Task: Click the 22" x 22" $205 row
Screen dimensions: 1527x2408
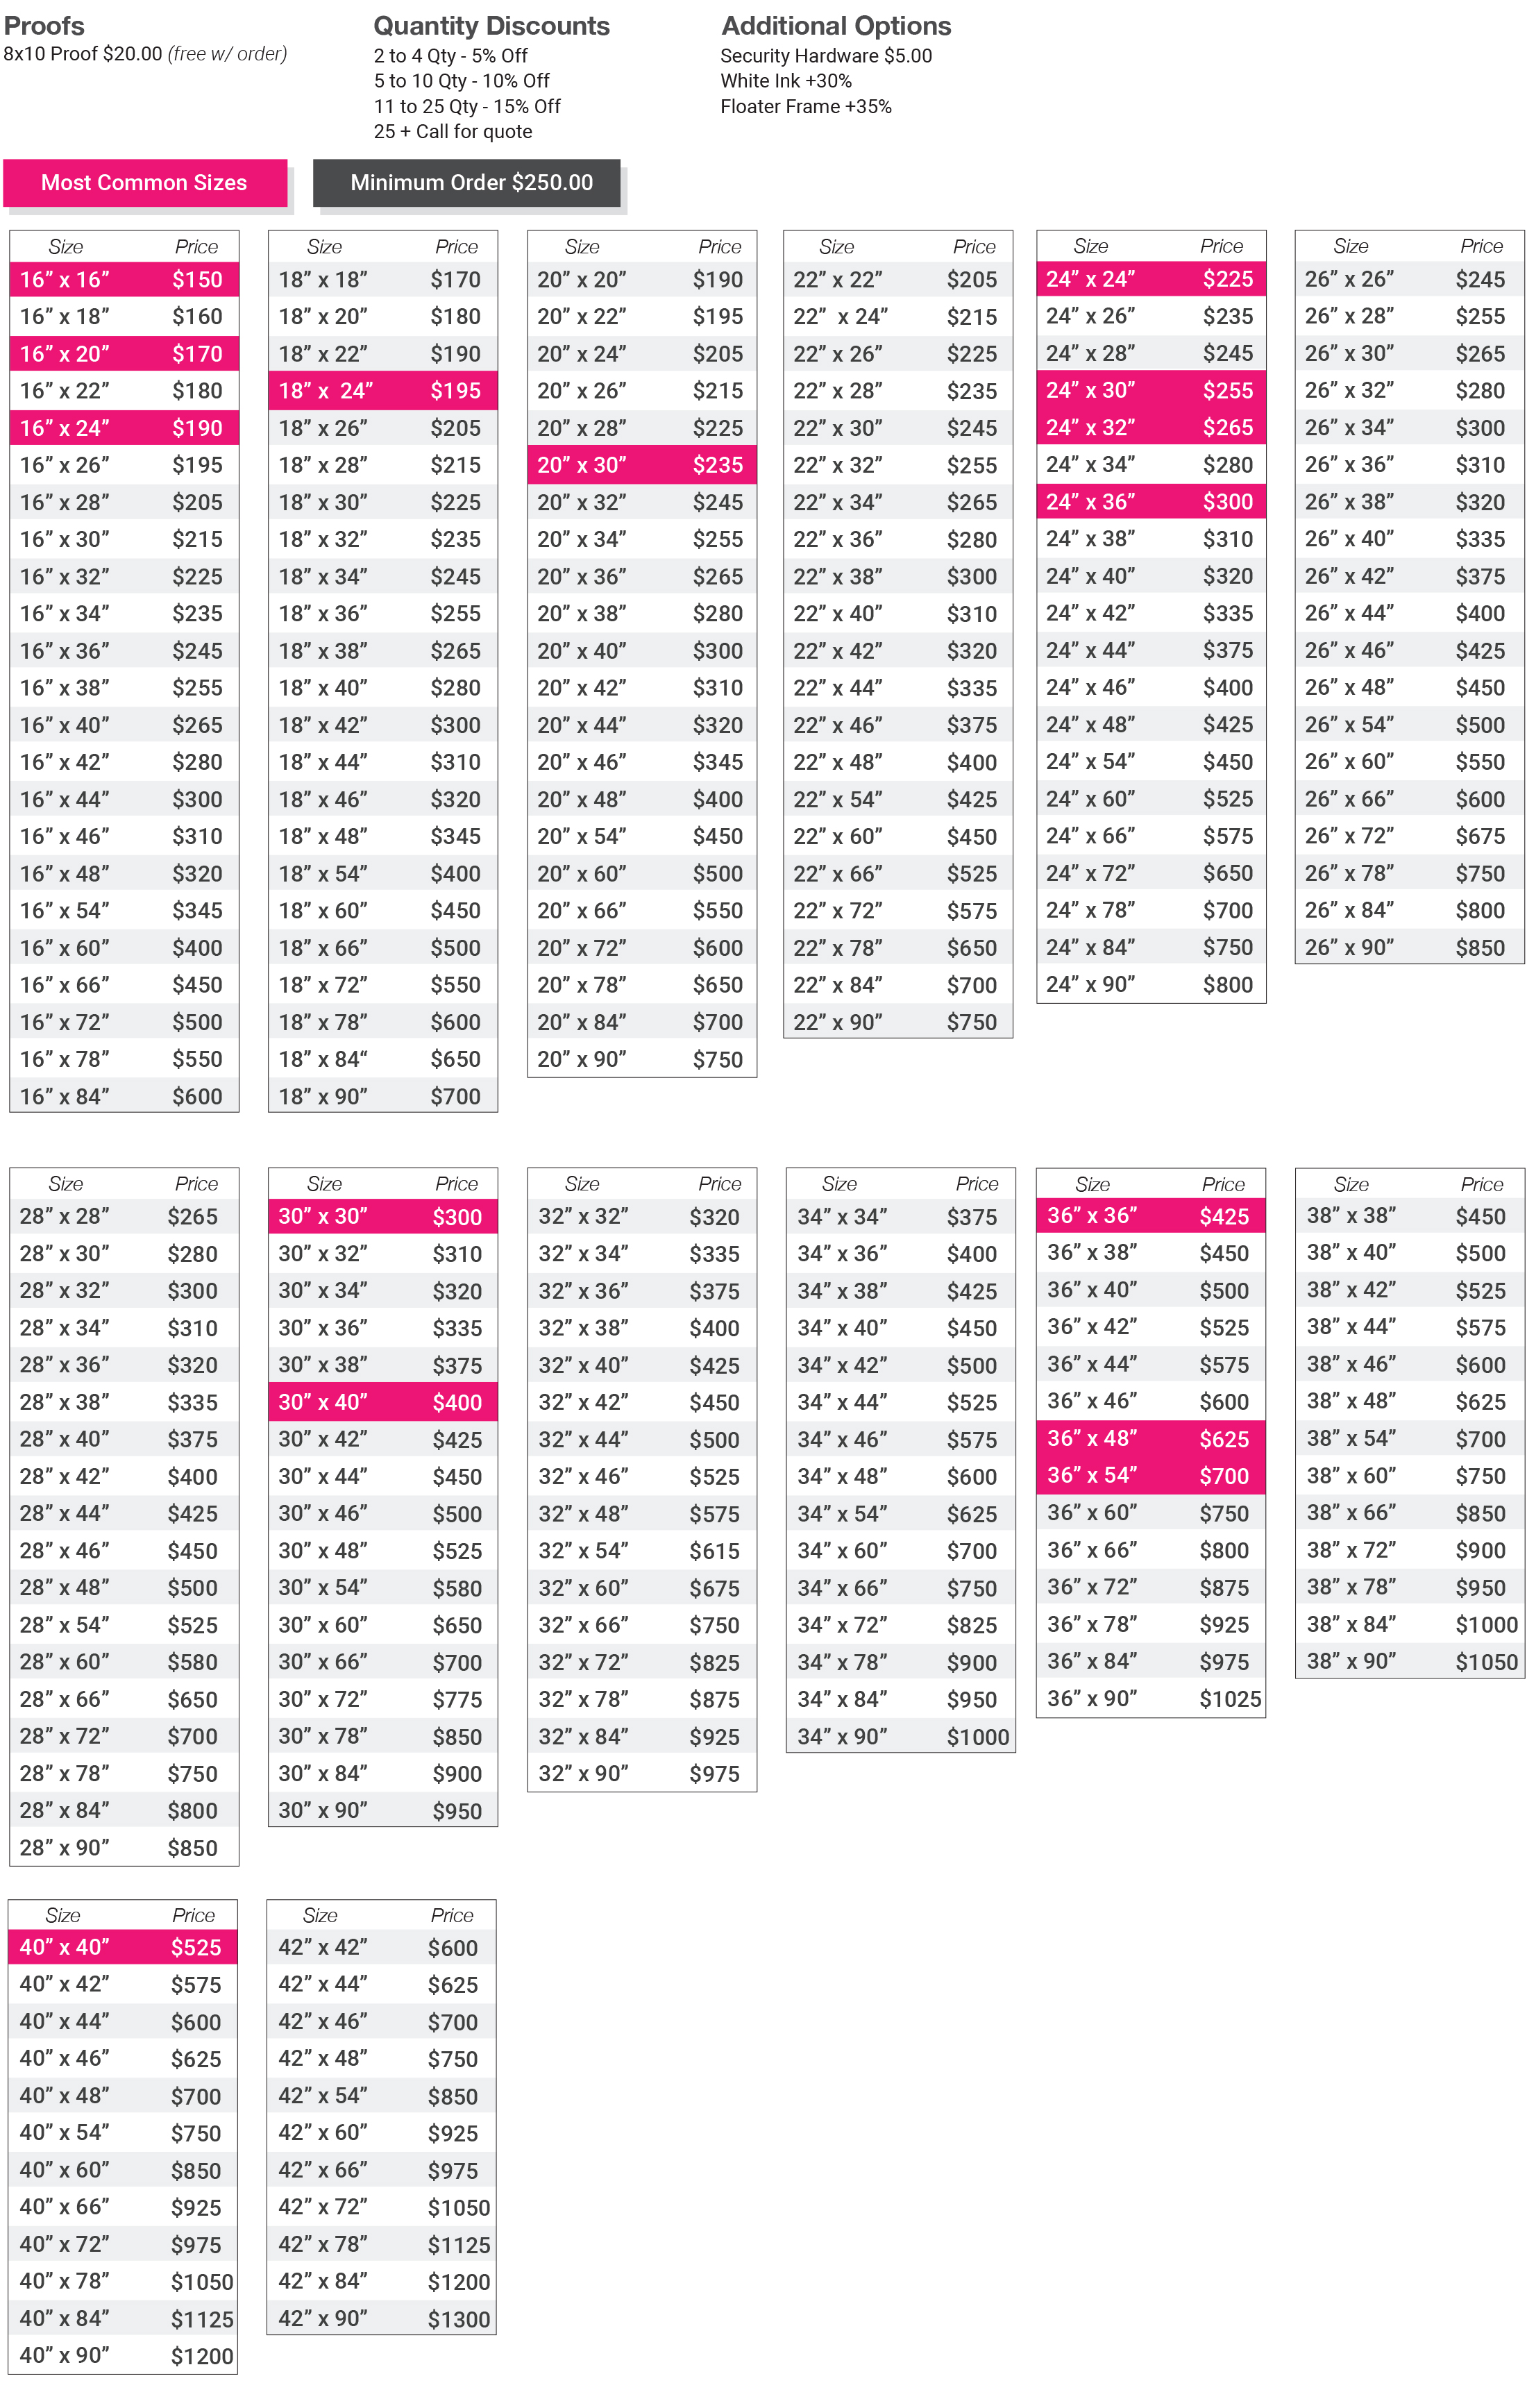Action: click(x=897, y=280)
